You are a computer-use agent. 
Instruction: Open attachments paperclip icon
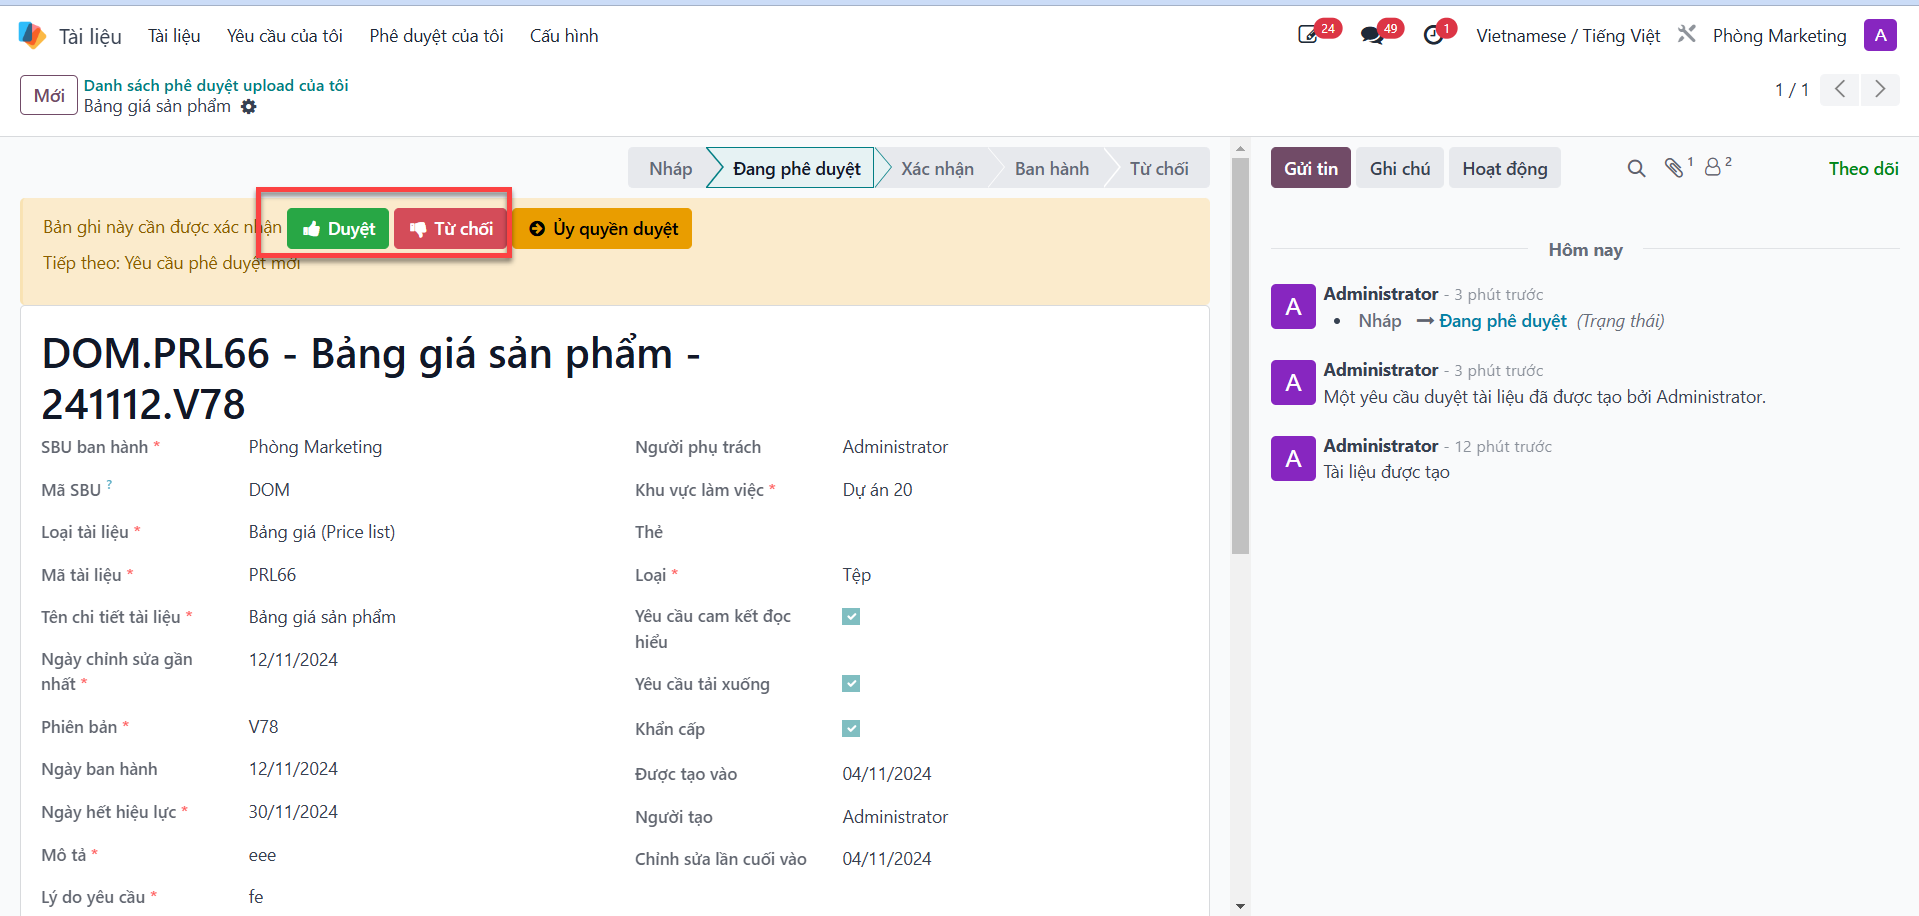pos(1674,167)
